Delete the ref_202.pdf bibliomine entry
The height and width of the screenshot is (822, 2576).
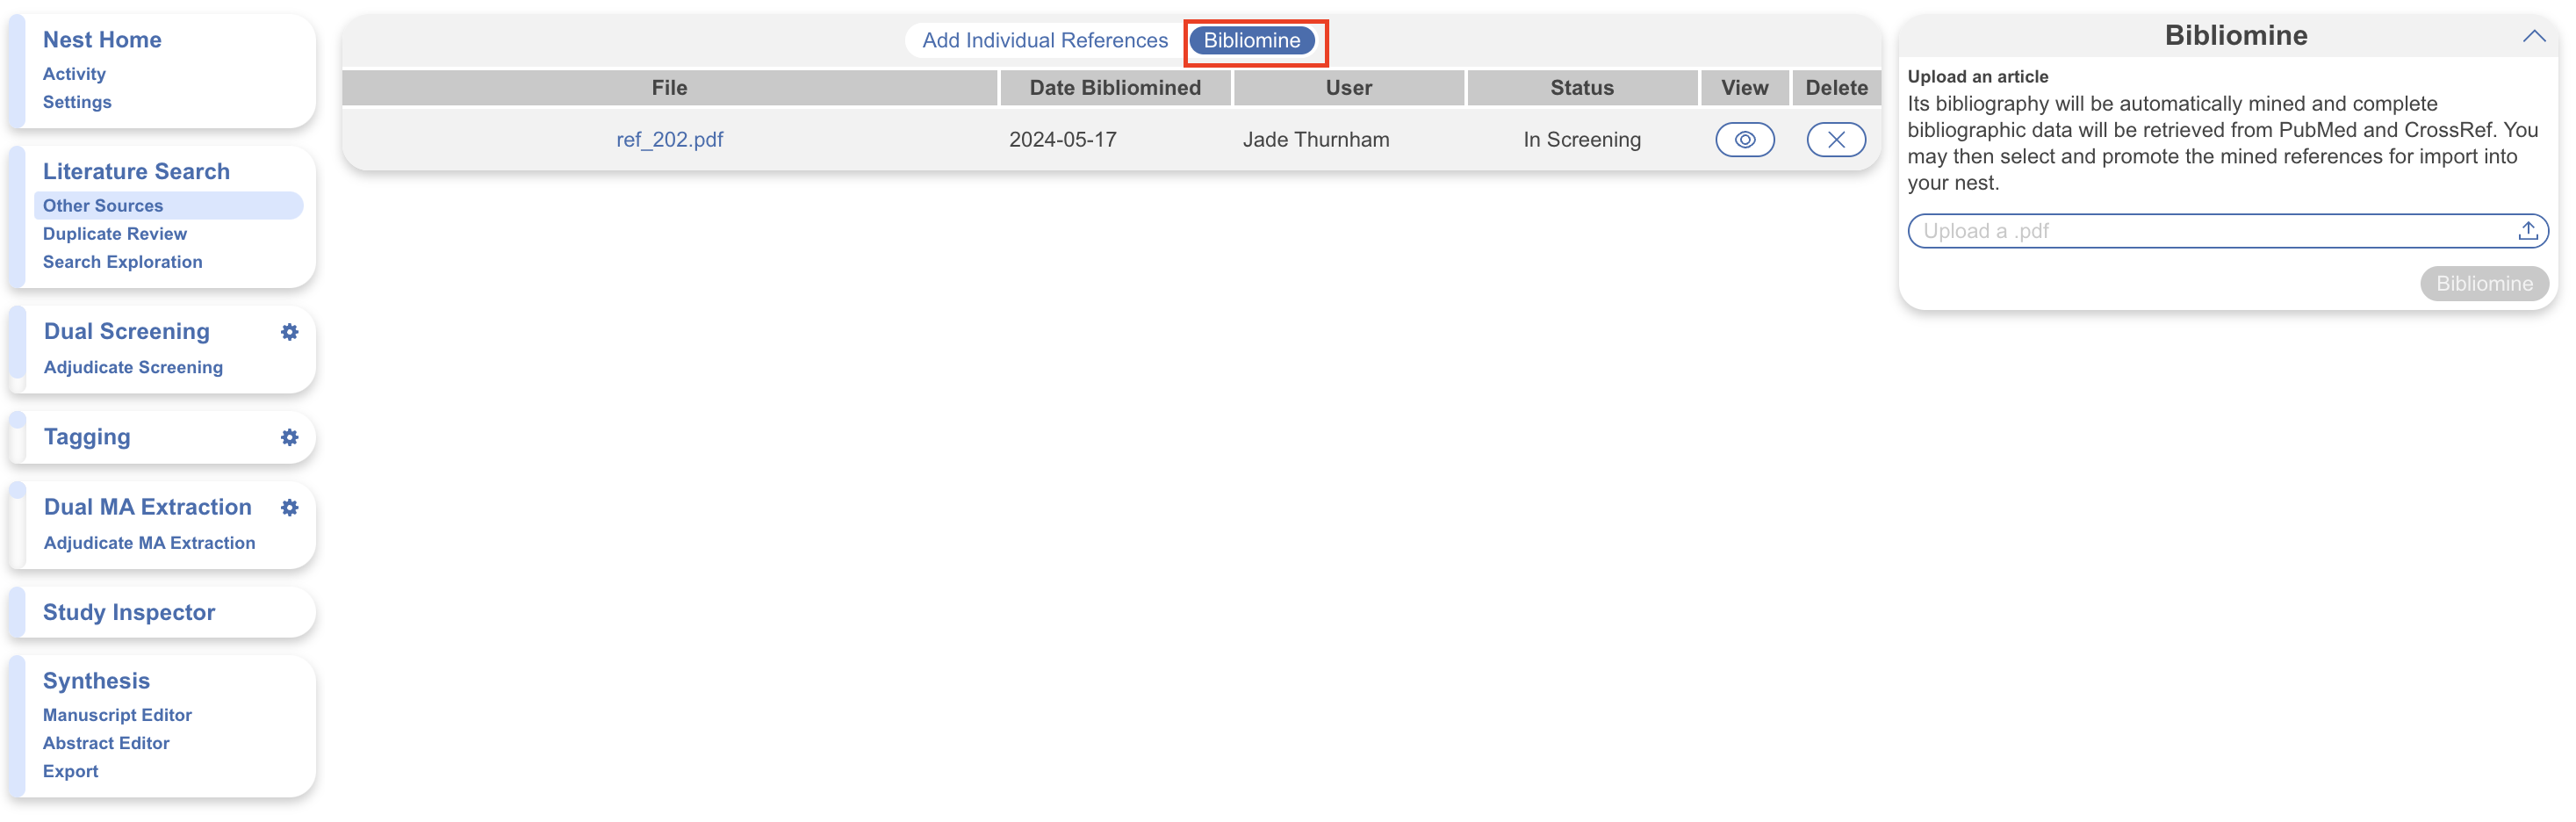pos(1835,140)
